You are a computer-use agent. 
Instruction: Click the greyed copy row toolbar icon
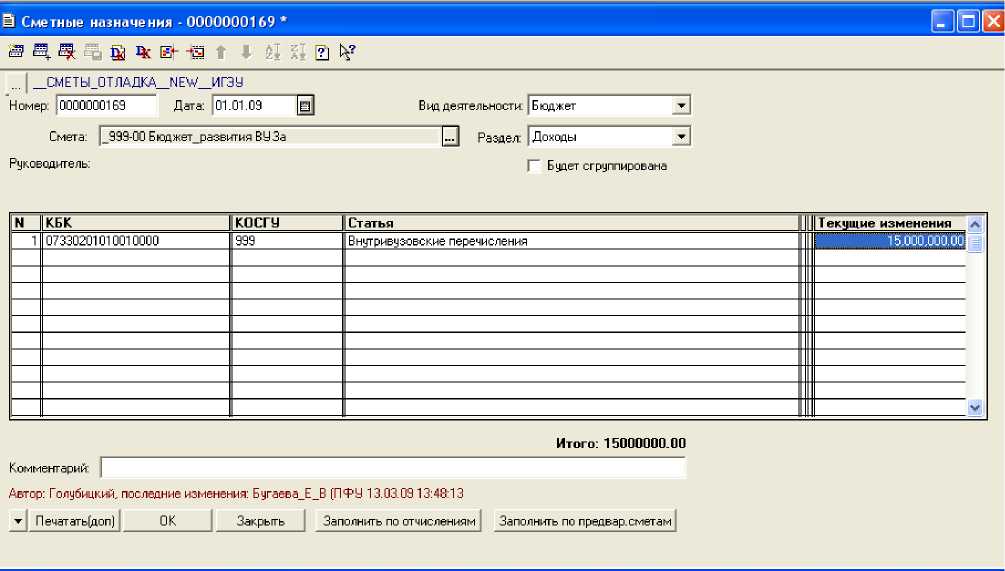coord(93,52)
